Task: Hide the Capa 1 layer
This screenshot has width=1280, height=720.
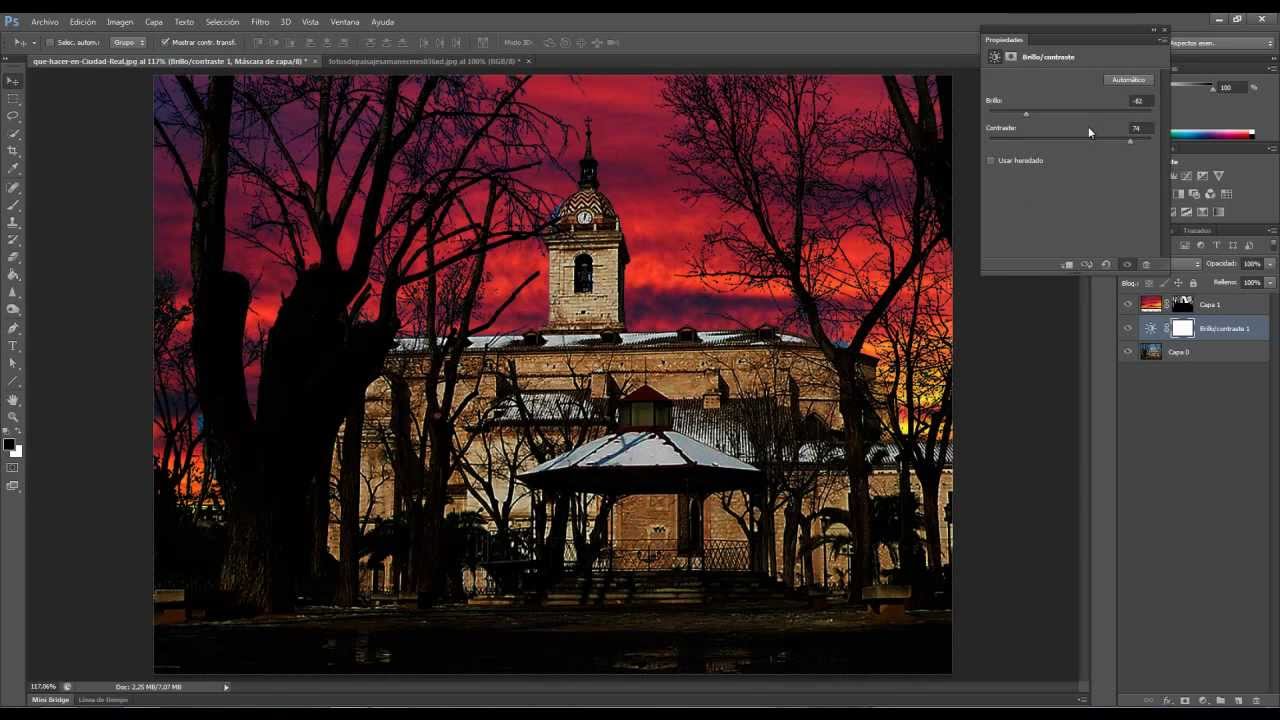Action: (x=1128, y=304)
